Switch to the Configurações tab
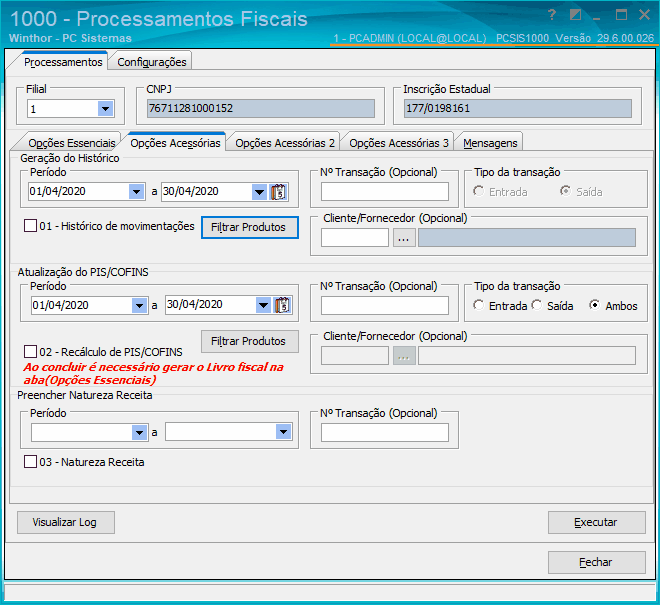 152,62
